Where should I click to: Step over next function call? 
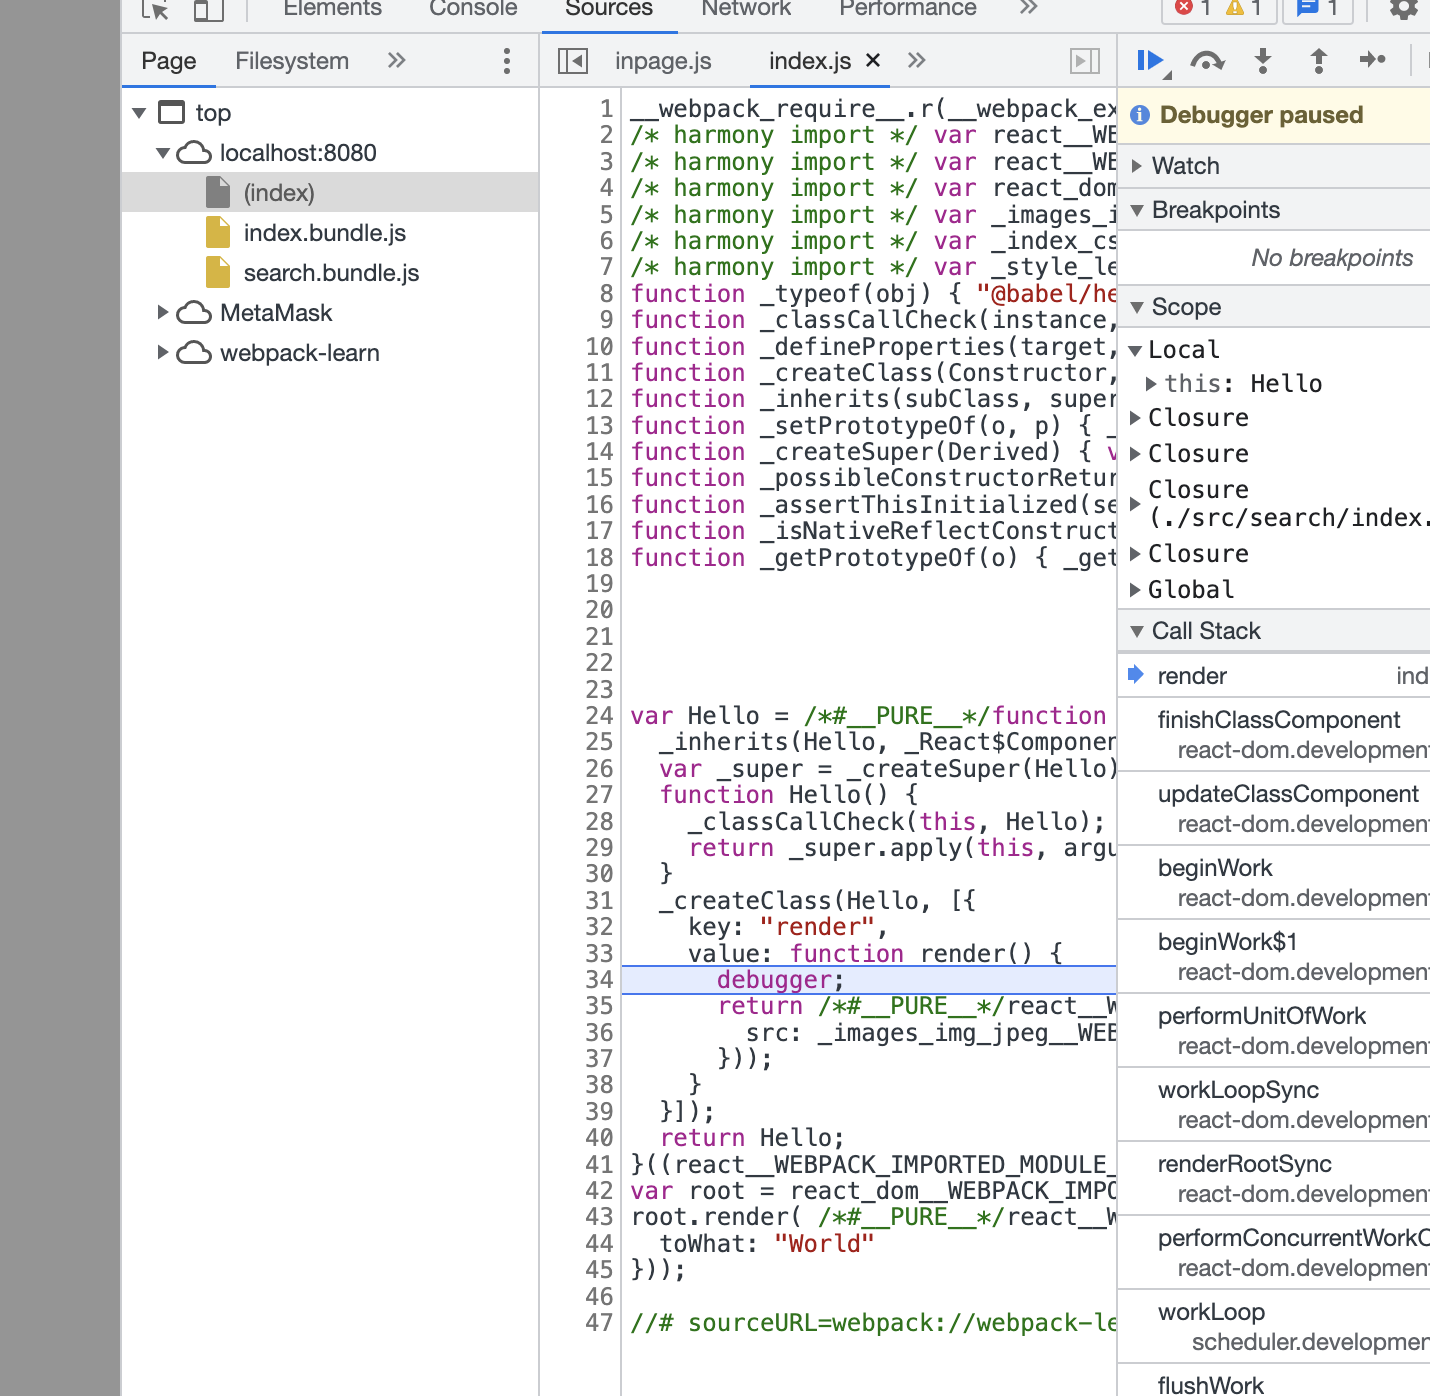click(x=1208, y=62)
